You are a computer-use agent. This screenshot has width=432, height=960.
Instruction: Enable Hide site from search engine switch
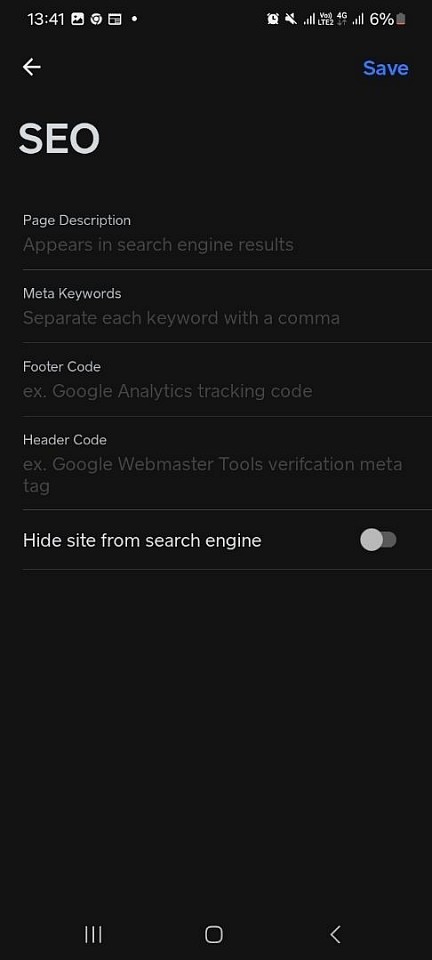(x=378, y=540)
